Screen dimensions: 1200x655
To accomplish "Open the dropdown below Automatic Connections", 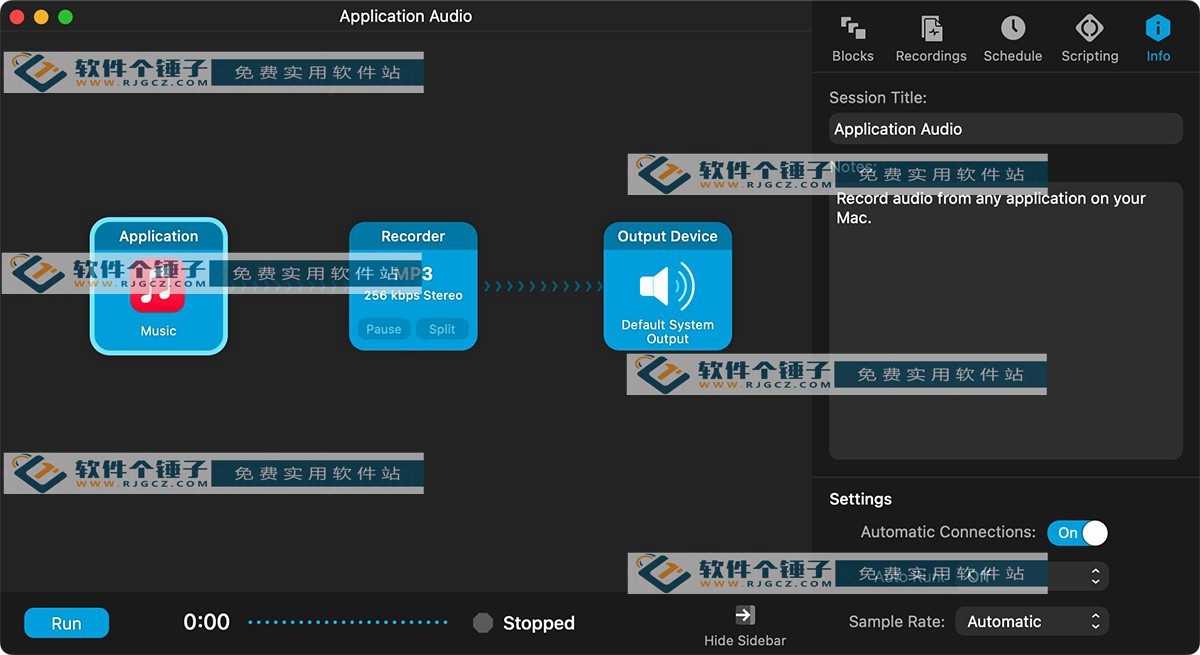I will click(x=1031, y=576).
